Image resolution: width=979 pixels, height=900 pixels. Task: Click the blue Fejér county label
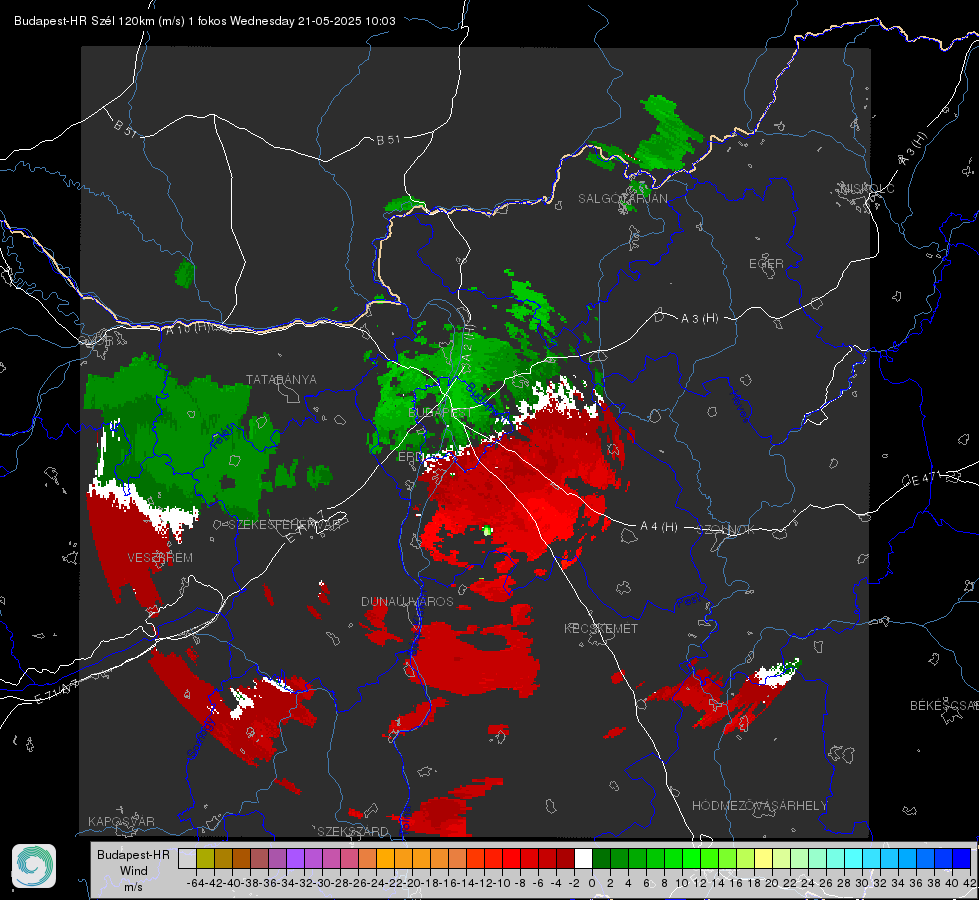pyautogui.click(x=222, y=437)
